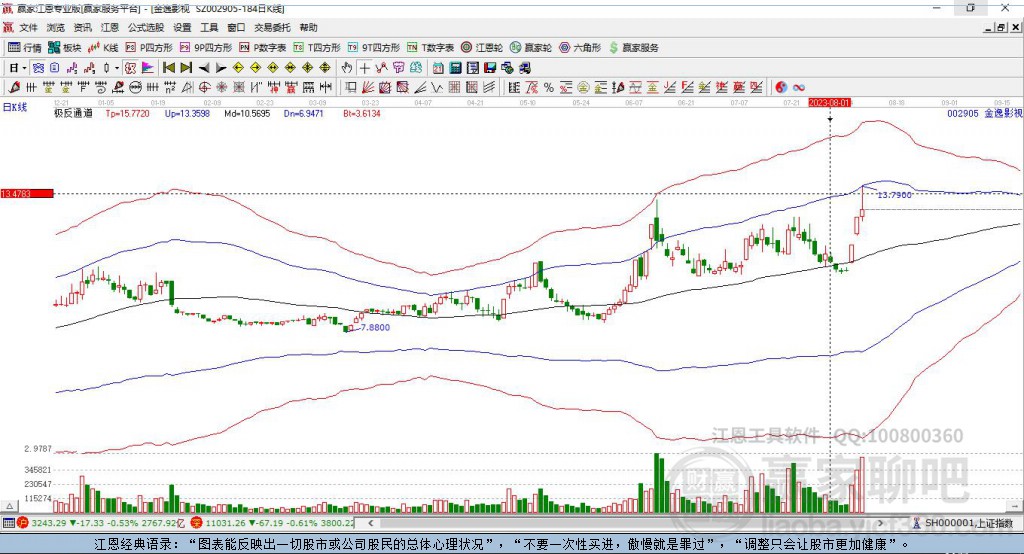Click the Shenzhen index 11031.26 status entry
This screenshot has height=554, width=1024.
(x=272, y=523)
